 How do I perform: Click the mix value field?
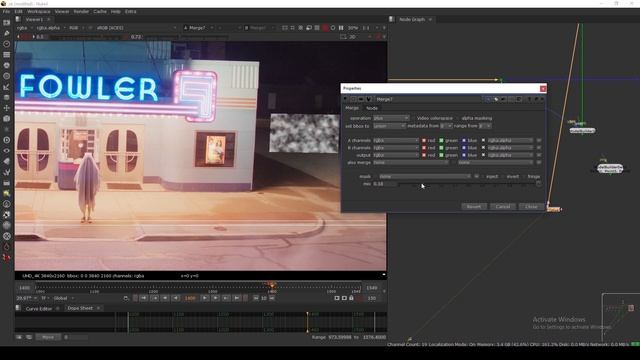[384, 184]
